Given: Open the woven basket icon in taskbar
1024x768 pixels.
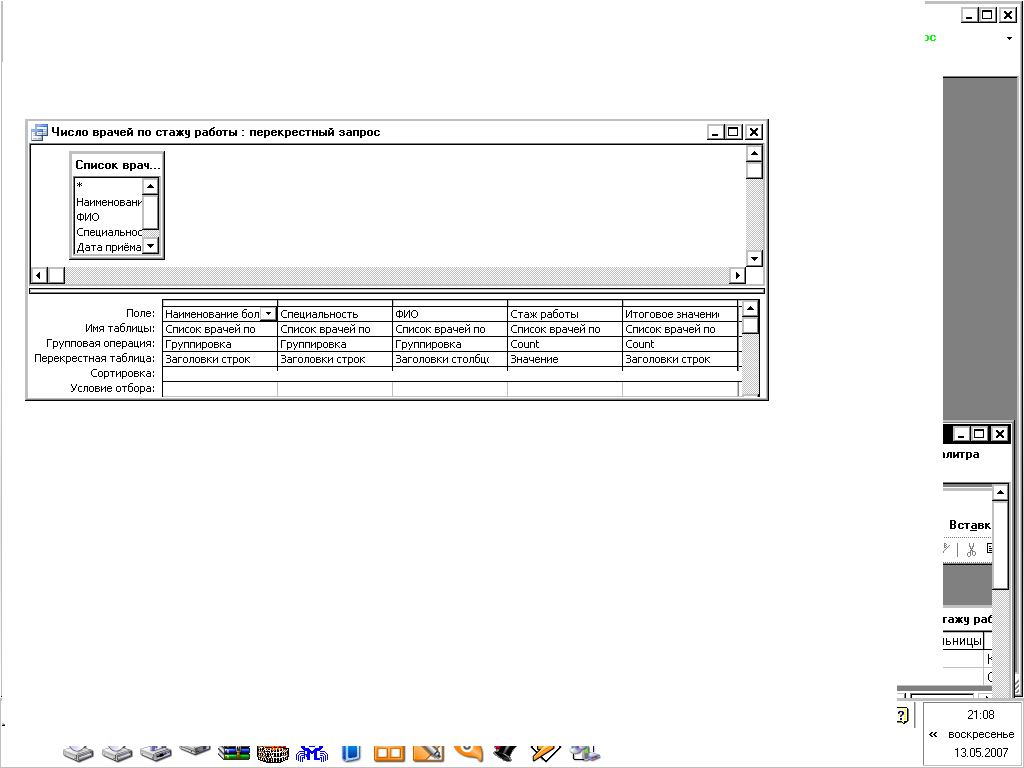Looking at the screenshot, I should tap(273, 754).
